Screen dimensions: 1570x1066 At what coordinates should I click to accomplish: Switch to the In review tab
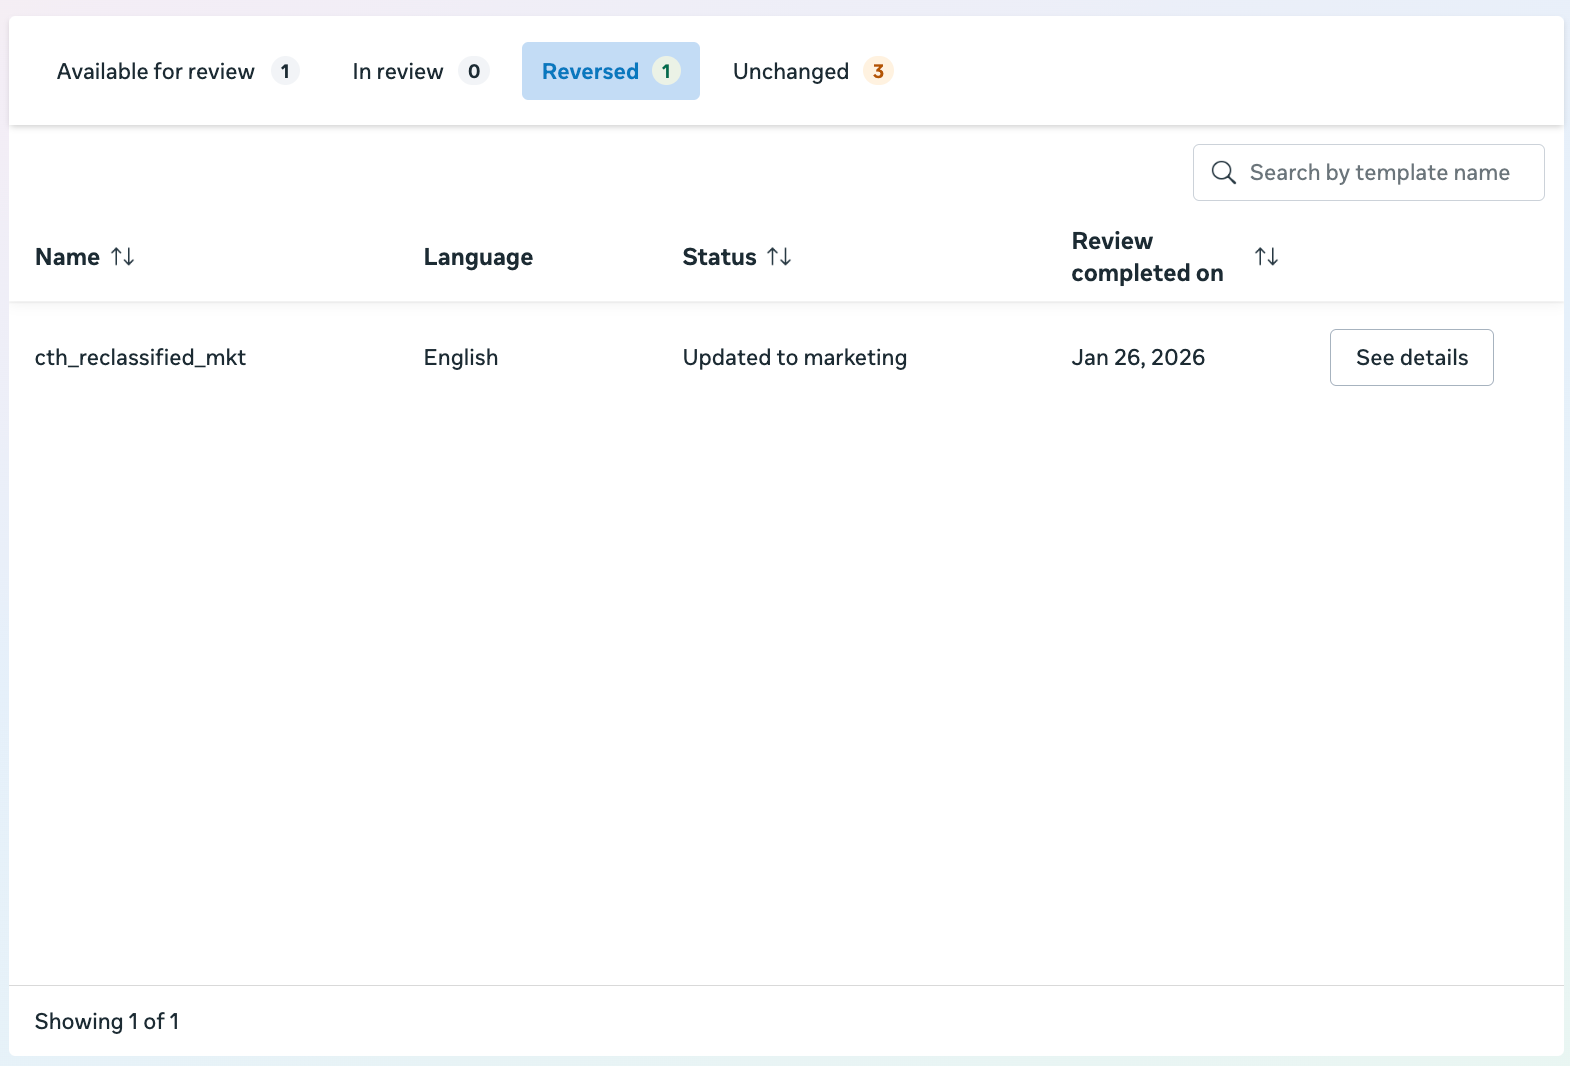click(397, 71)
